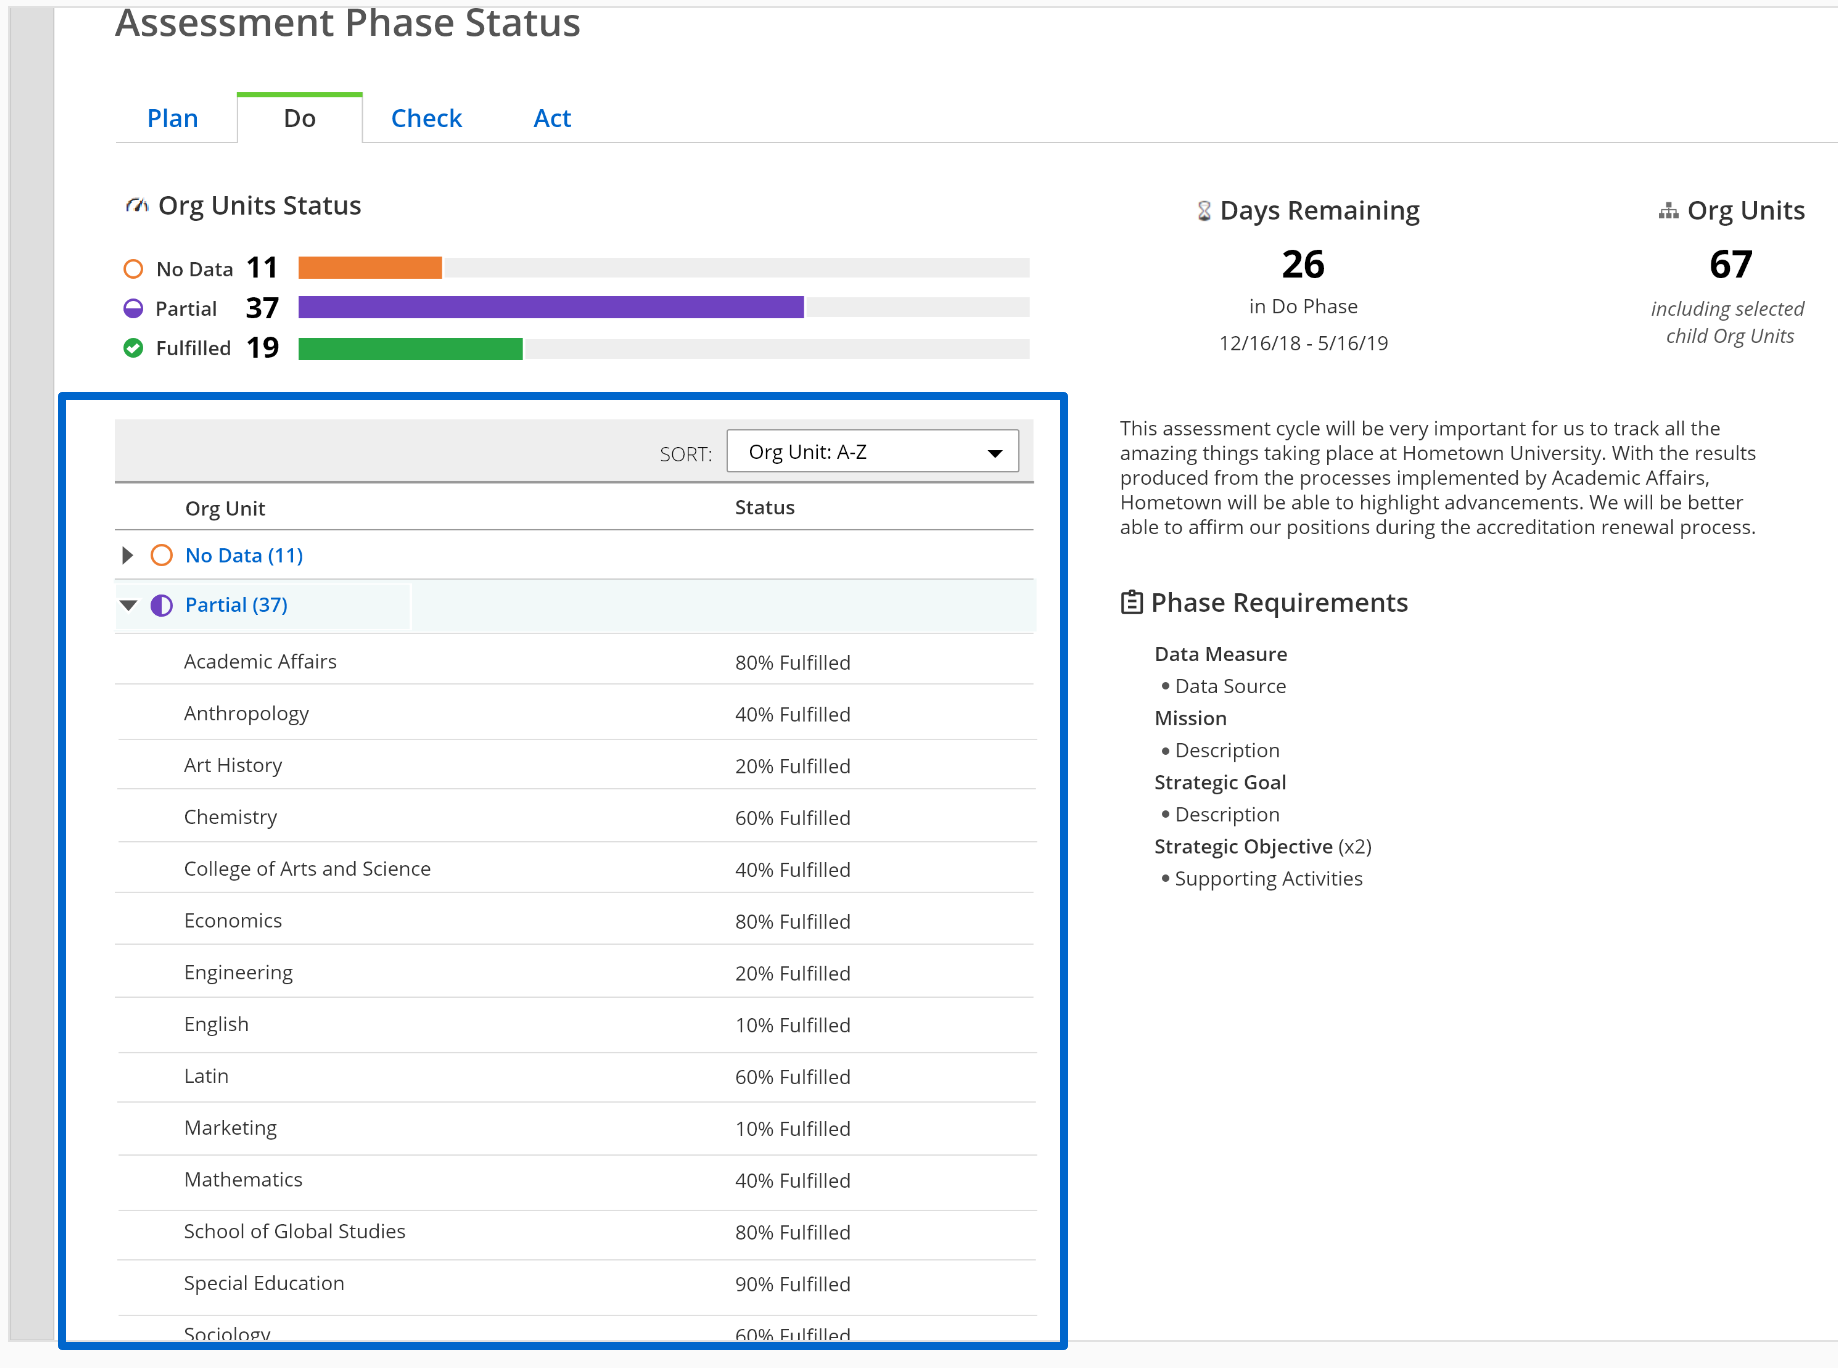Click the purple Partial progress bar
The image size is (1838, 1368).
click(550, 307)
